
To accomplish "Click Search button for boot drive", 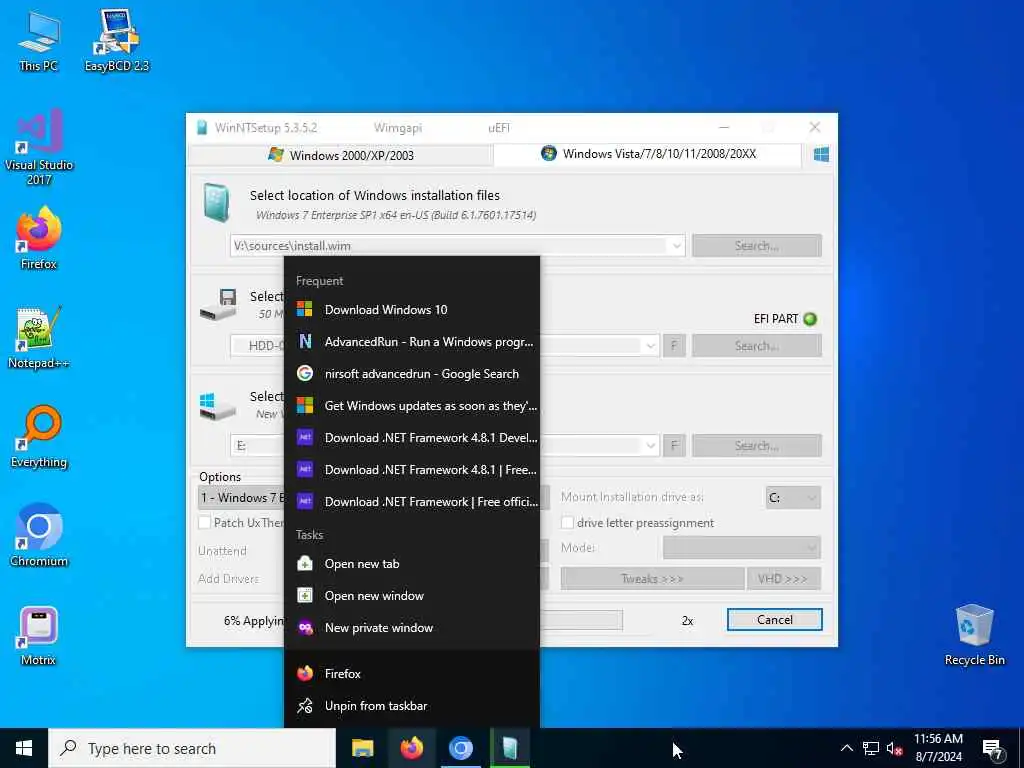I will 756,345.
